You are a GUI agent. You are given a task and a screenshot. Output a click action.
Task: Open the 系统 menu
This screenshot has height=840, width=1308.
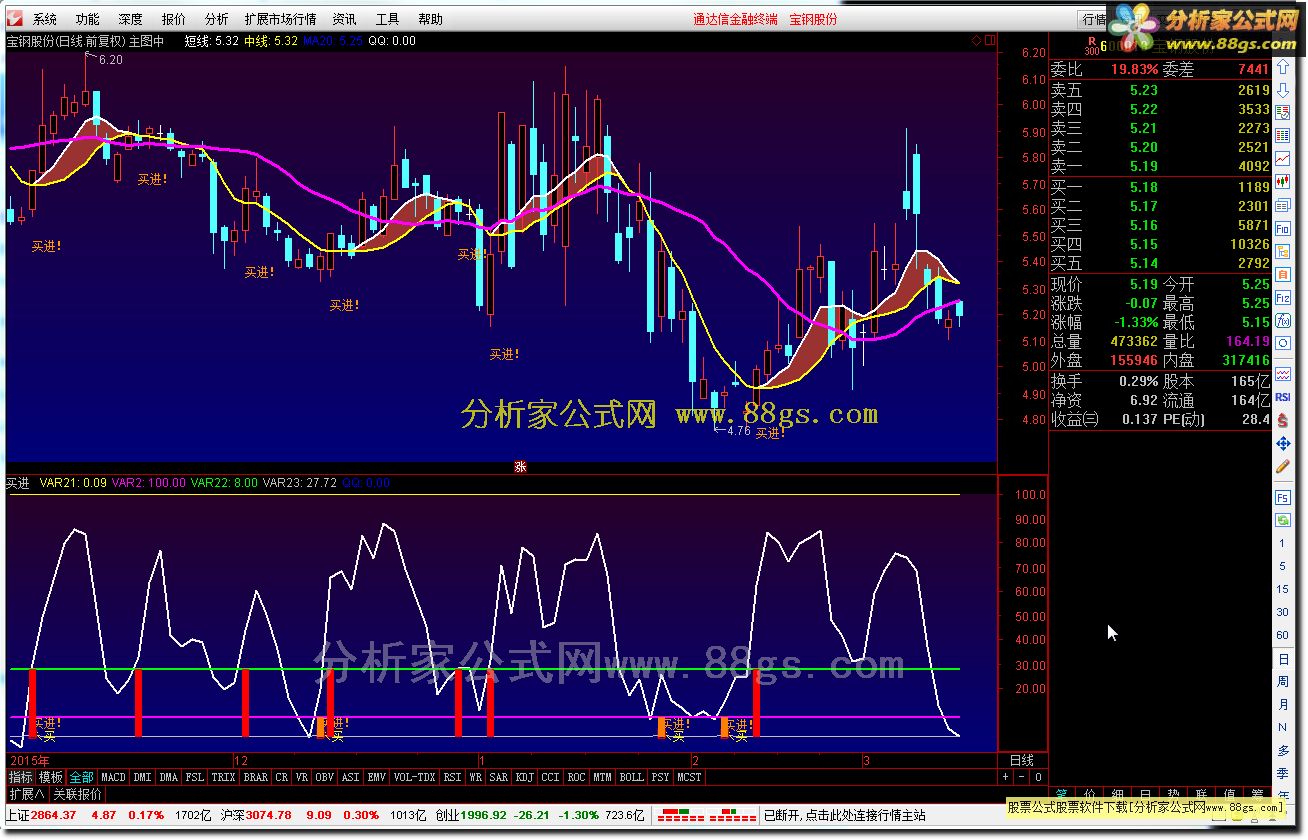(x=44, y=19)
